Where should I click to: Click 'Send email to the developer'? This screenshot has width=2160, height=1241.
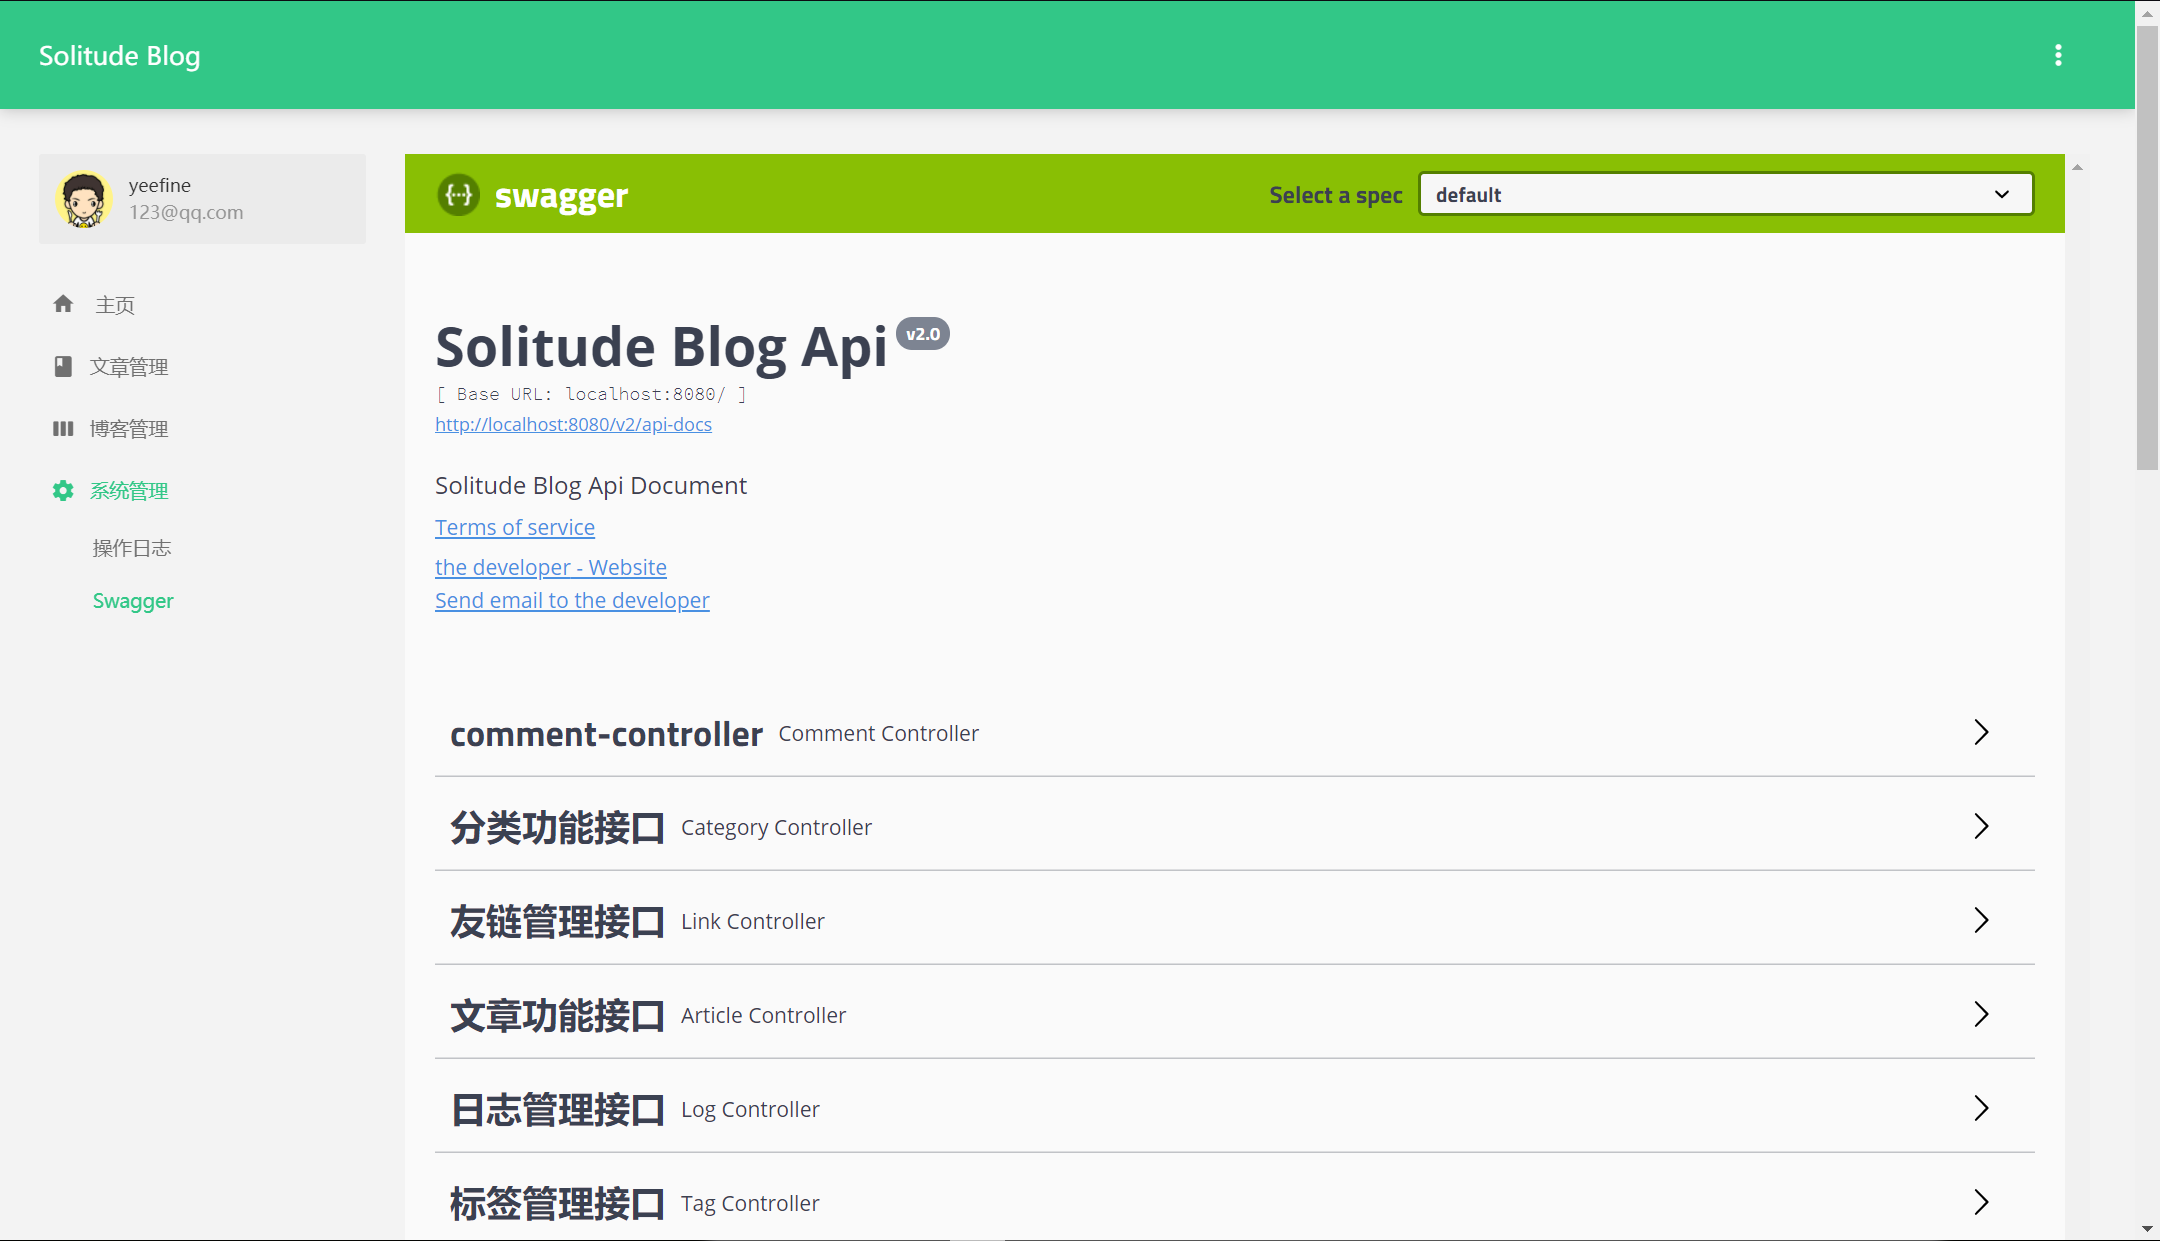[572, 600]
